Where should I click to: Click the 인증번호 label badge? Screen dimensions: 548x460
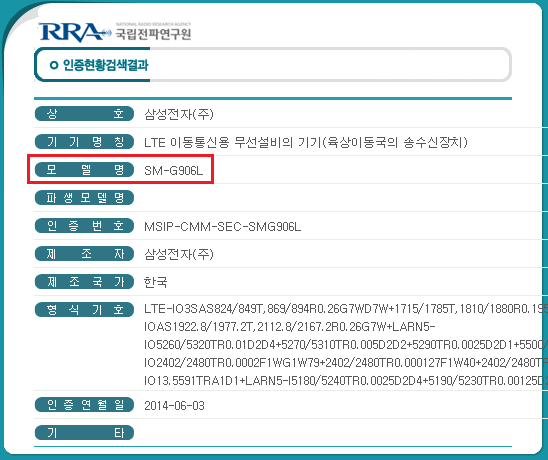pos(84,225)
